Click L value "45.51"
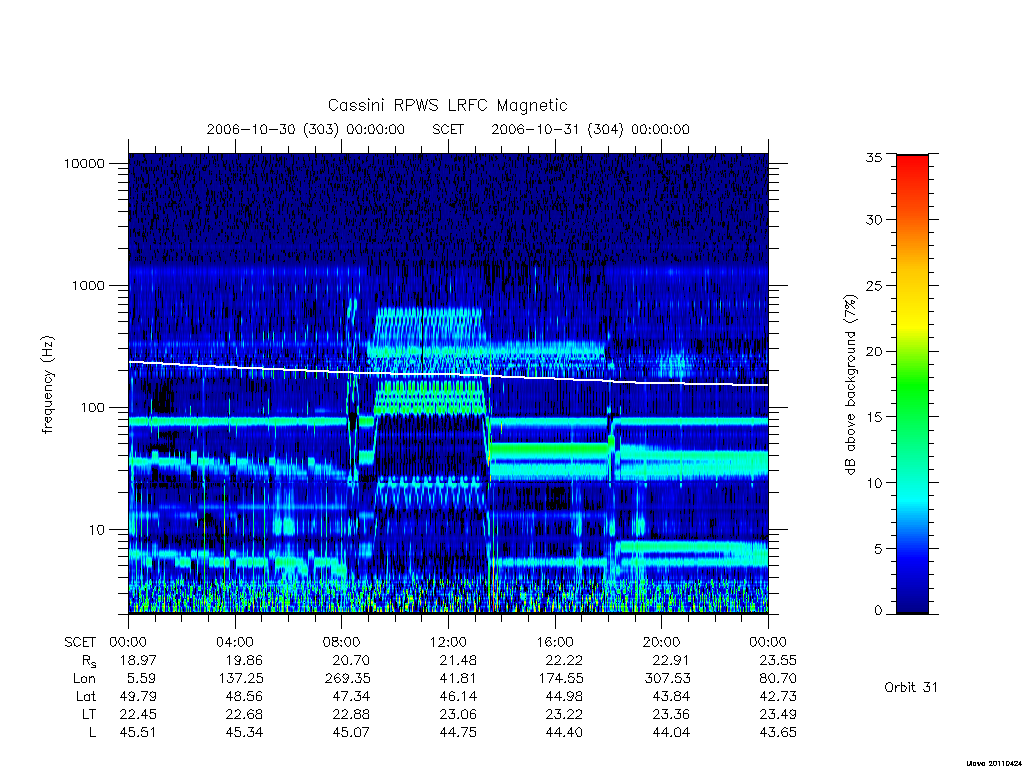The width and height of the screenshot is (1024, 768). tap(138, 733)
